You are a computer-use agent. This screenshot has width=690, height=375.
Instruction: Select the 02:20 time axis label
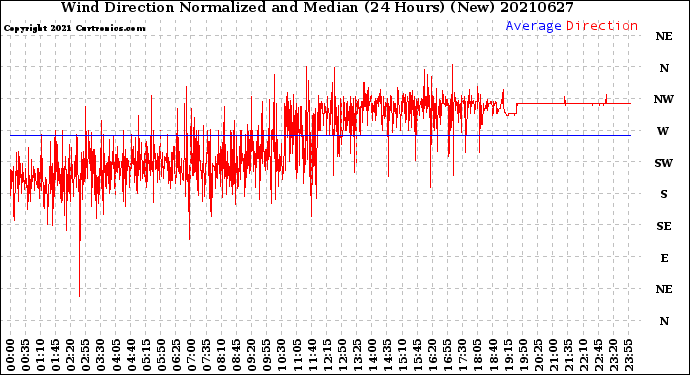click(71, 355)
